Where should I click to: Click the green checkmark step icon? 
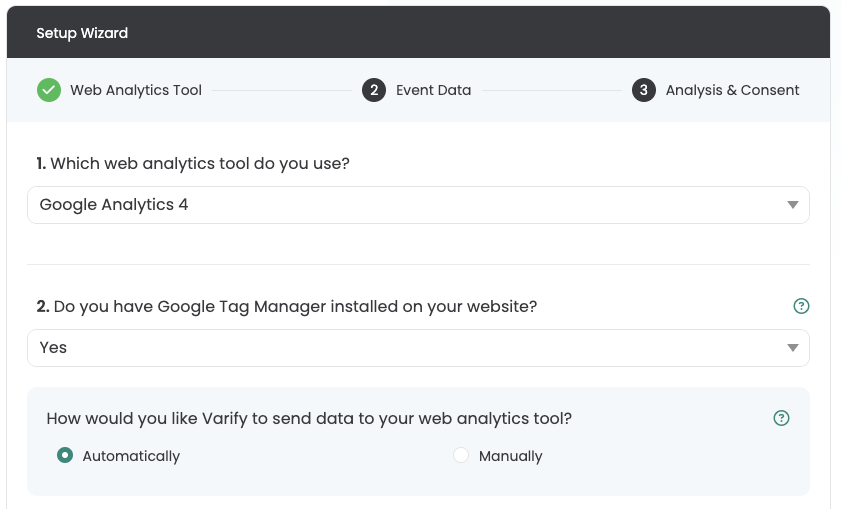tap(49, 90)
